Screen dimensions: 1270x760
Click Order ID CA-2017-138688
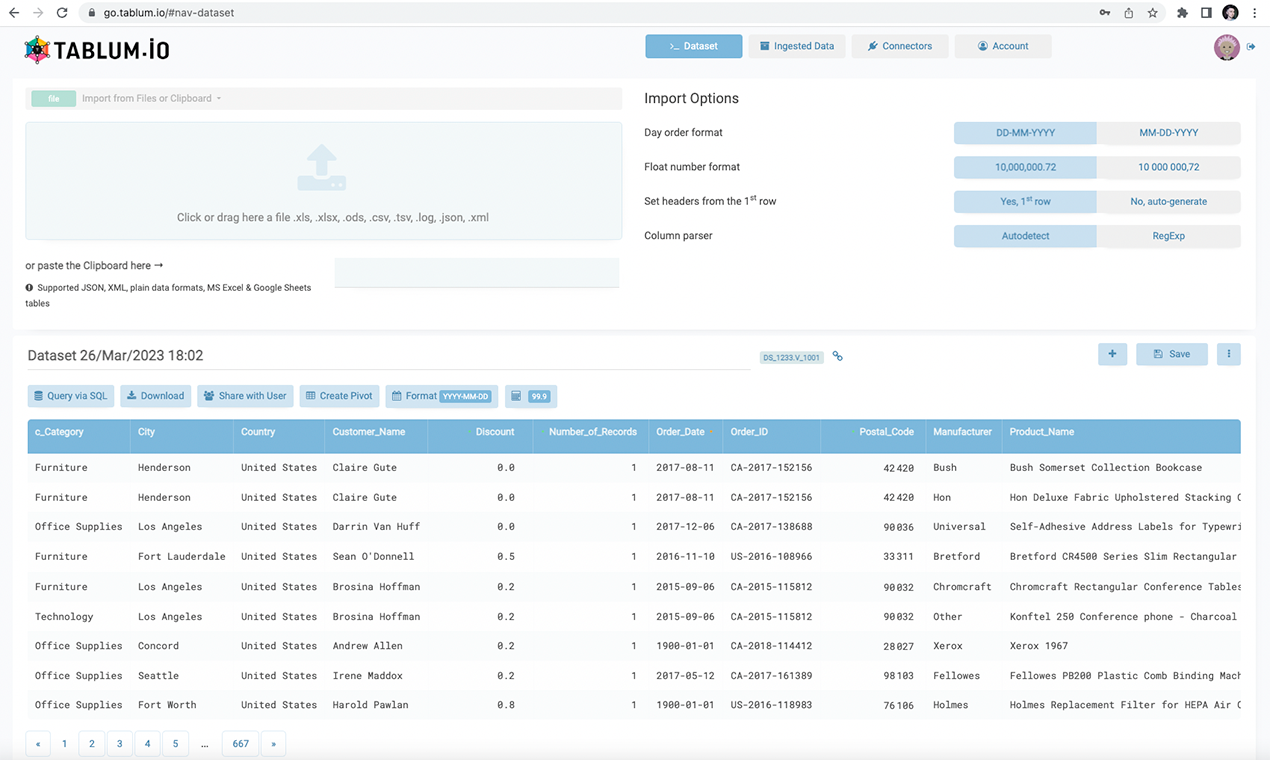tap(772, 527)
